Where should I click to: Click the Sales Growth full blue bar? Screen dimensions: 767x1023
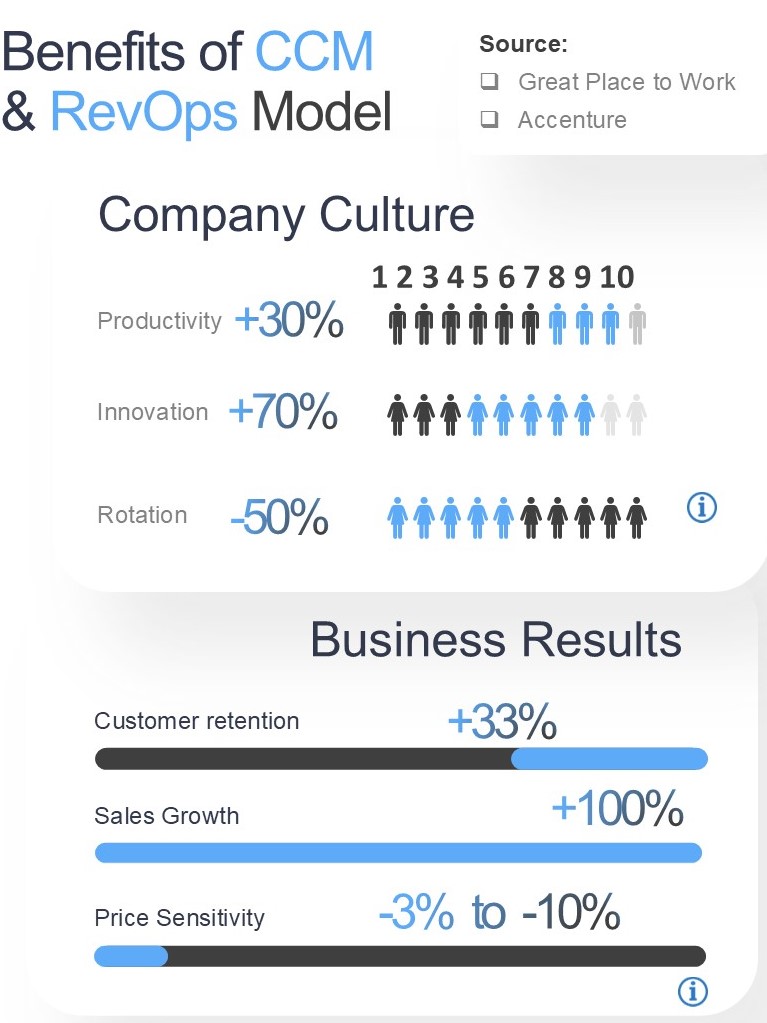pos(399,853)
